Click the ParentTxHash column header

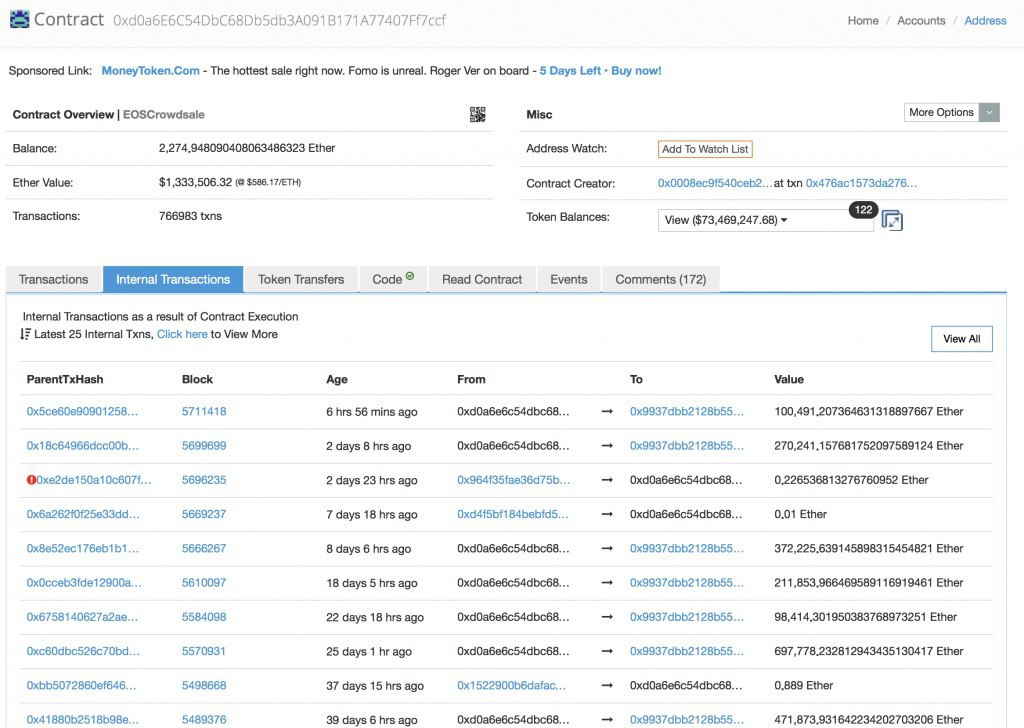click(65, 379)
